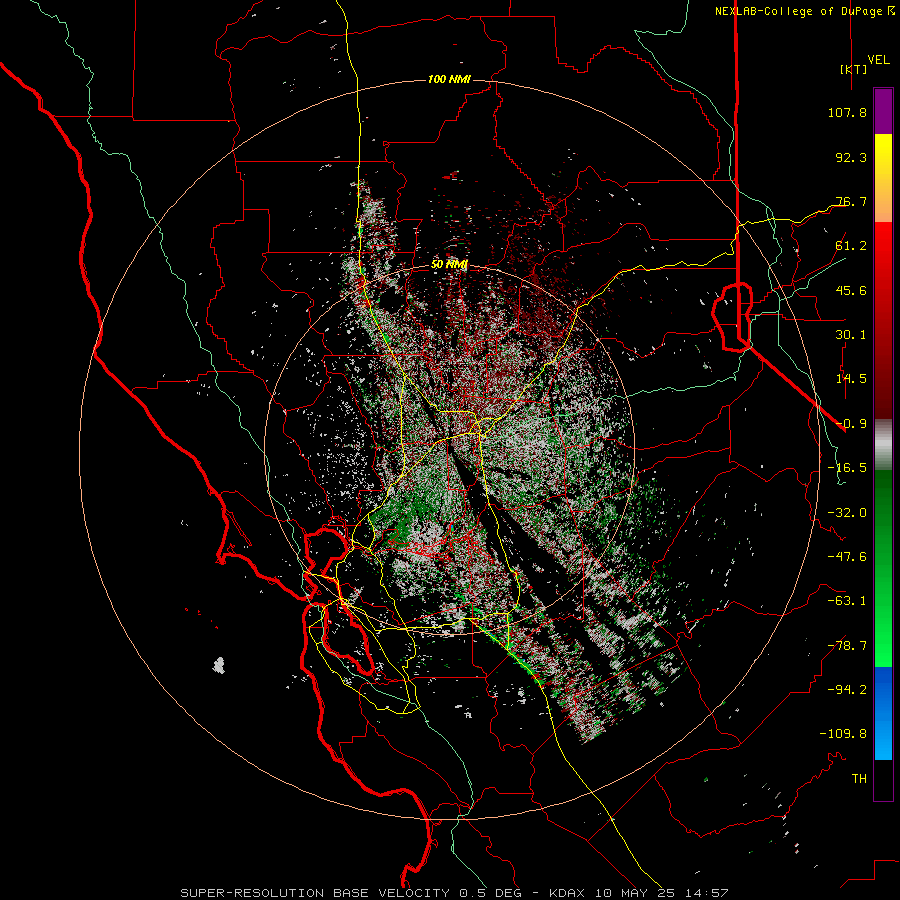Select the -47.6 scale value

click(x=847, y=557)
